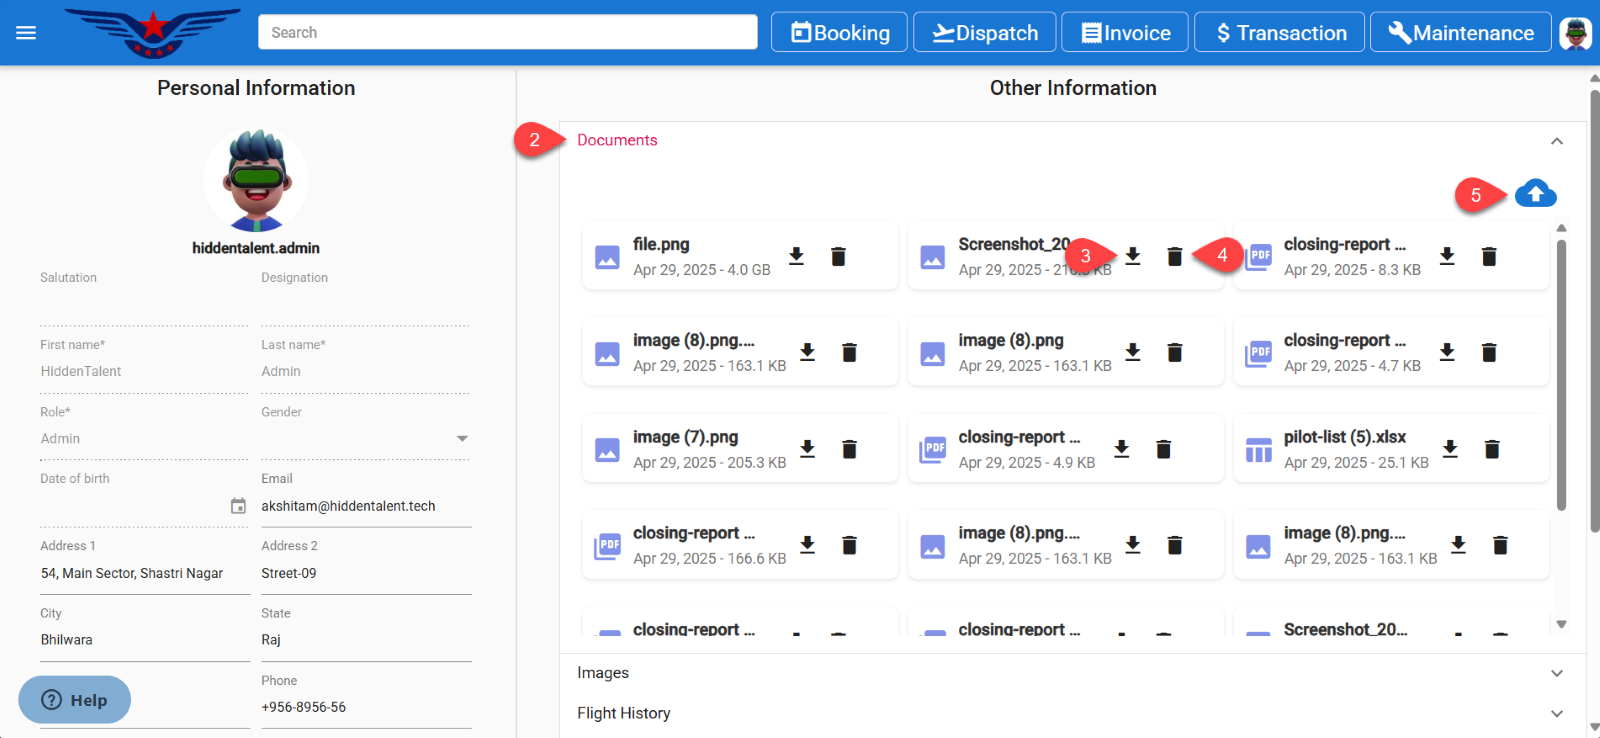Expand the Flight History section

1556,713
